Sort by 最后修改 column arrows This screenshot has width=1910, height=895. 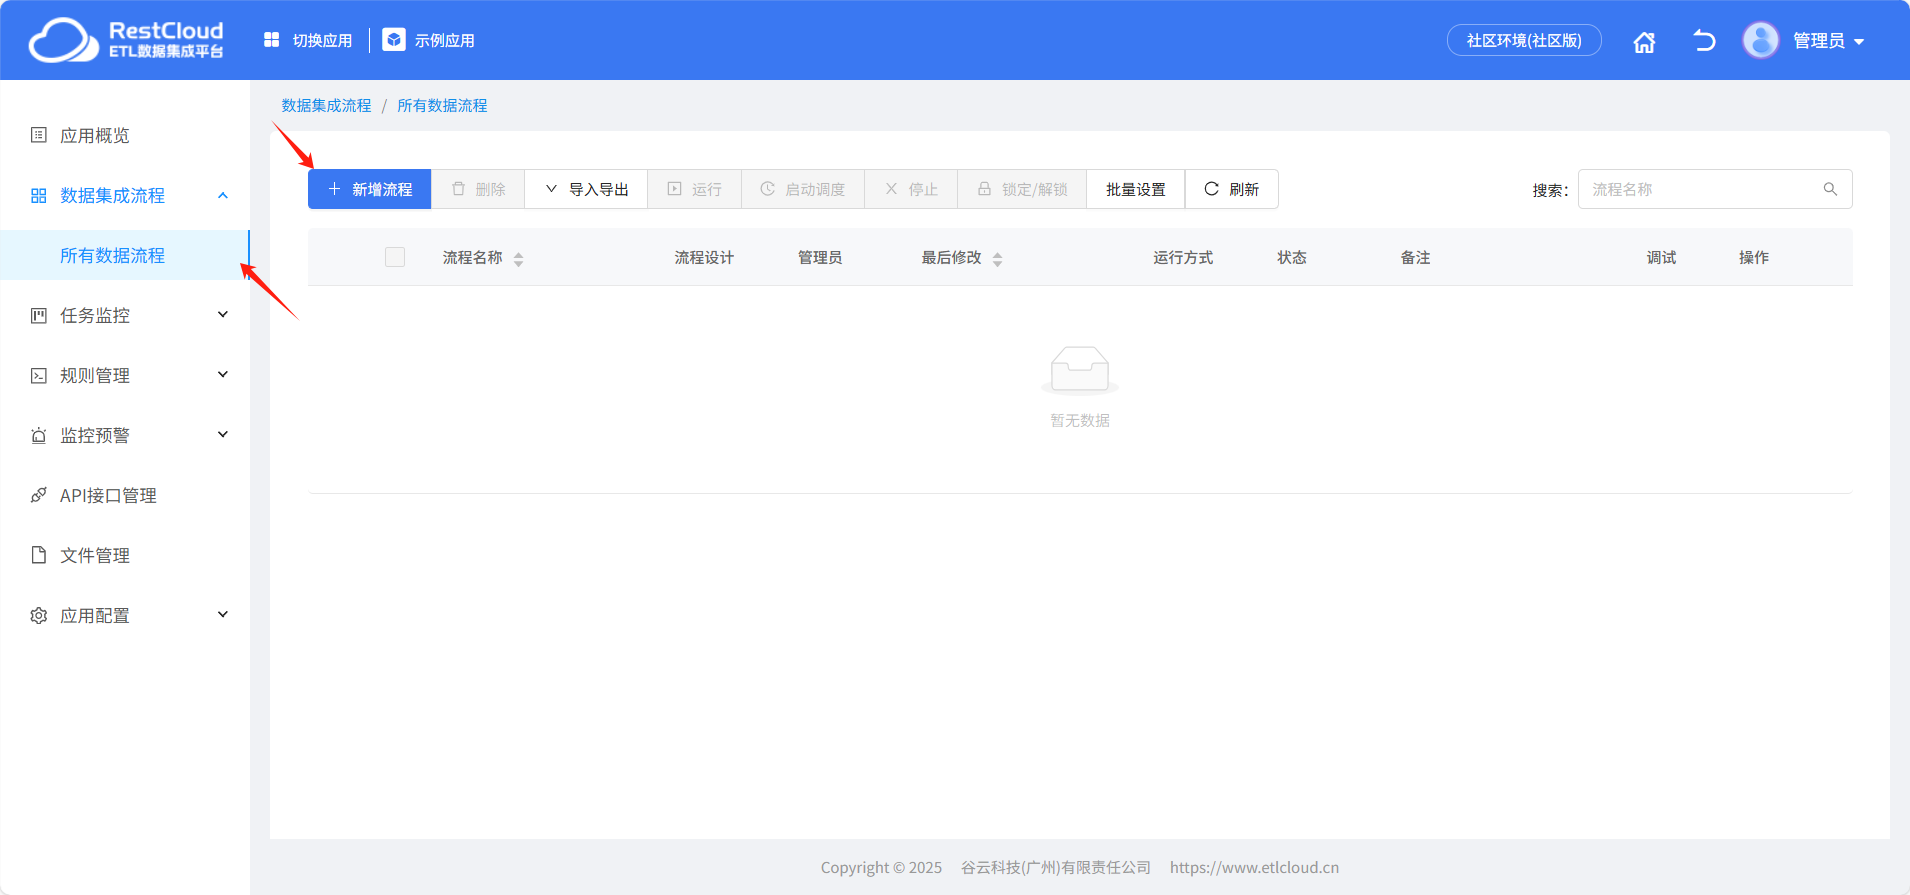tap(997, 259)
